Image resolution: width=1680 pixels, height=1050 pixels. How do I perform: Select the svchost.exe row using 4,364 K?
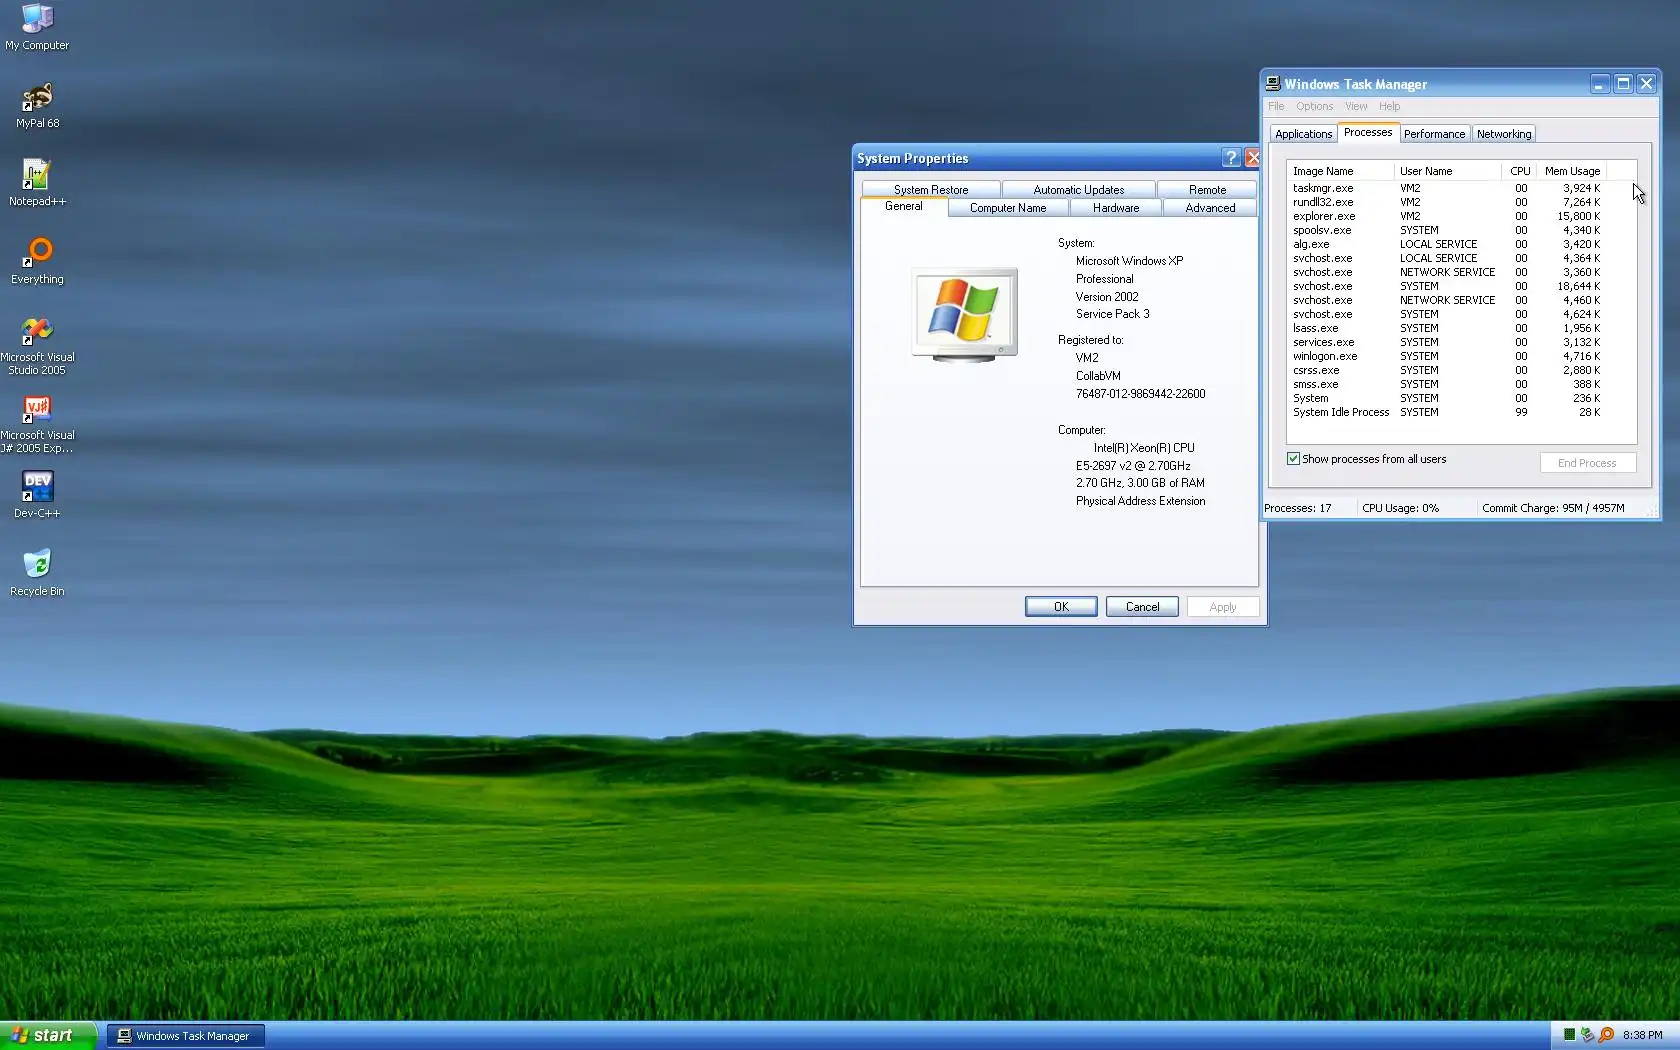tap(1447, 258)
